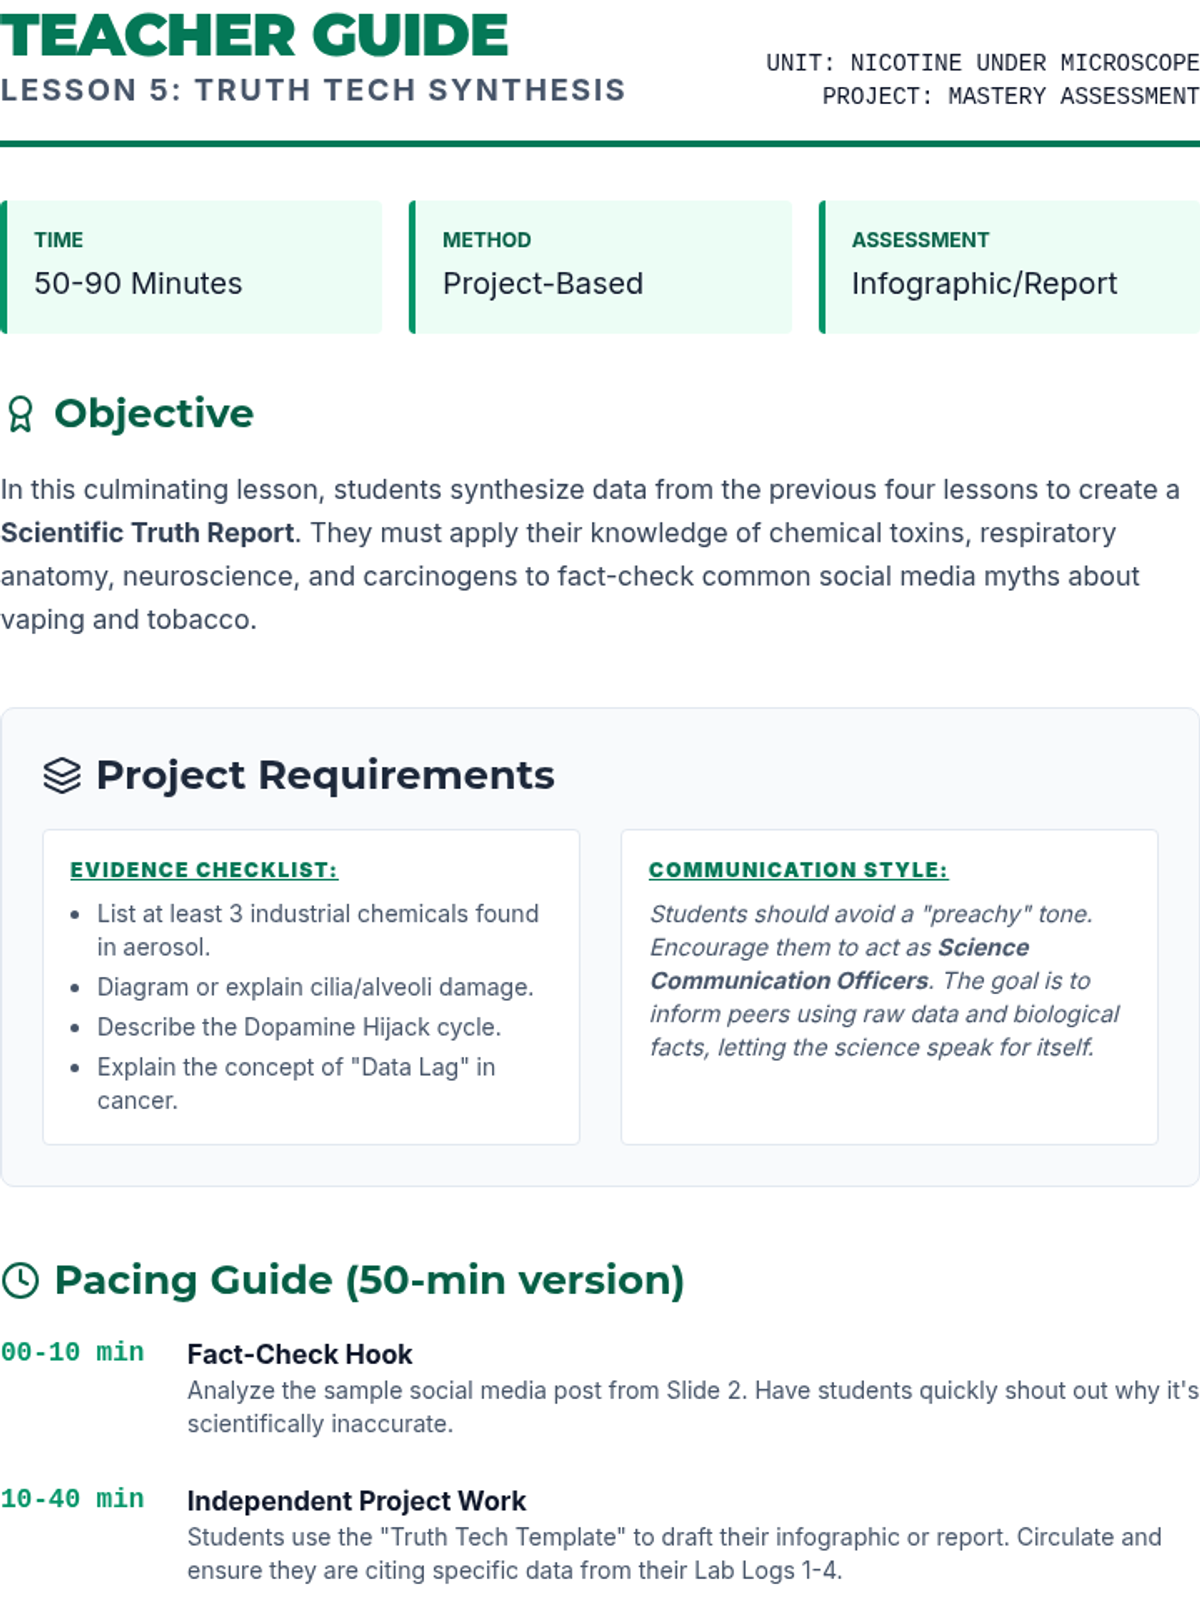This screenshot has width=1200, height=1600.
Task: Click the Science Communication Officers bold text
Action: pos(838,964)
